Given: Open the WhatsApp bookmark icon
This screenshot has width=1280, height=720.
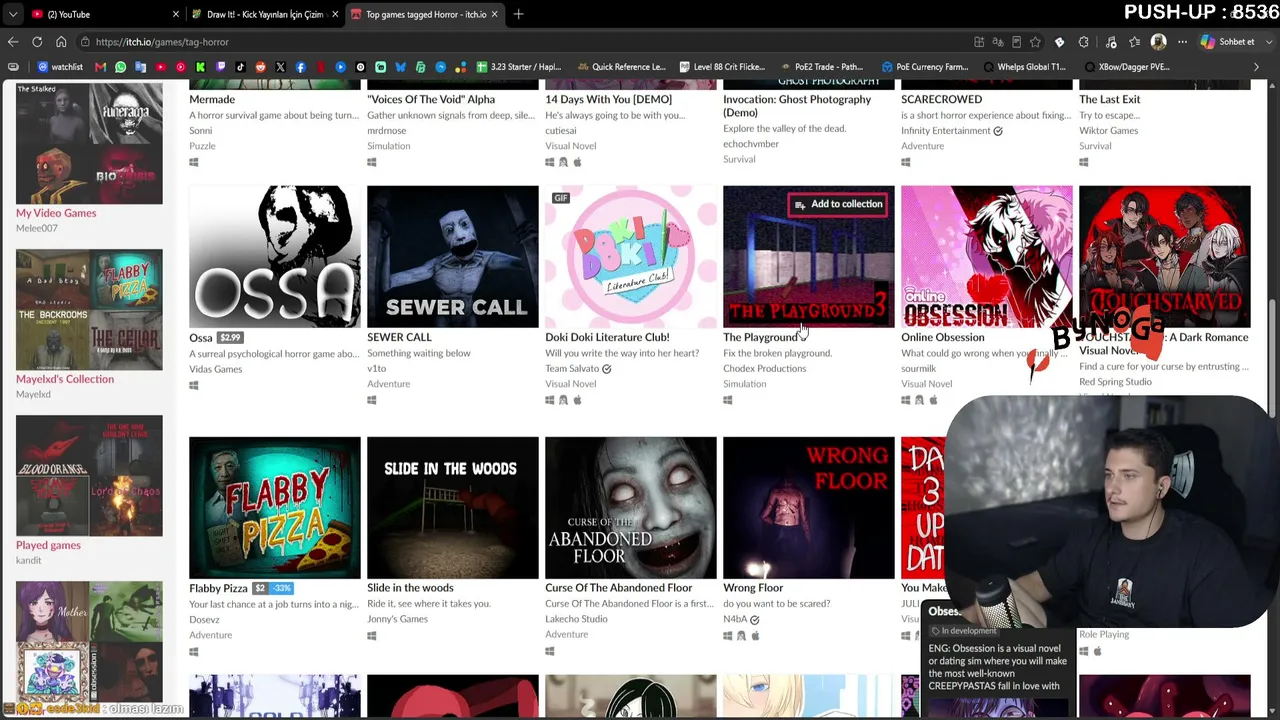Looking at the screenshot, I should pyautogui.click(x=121, y=67).
